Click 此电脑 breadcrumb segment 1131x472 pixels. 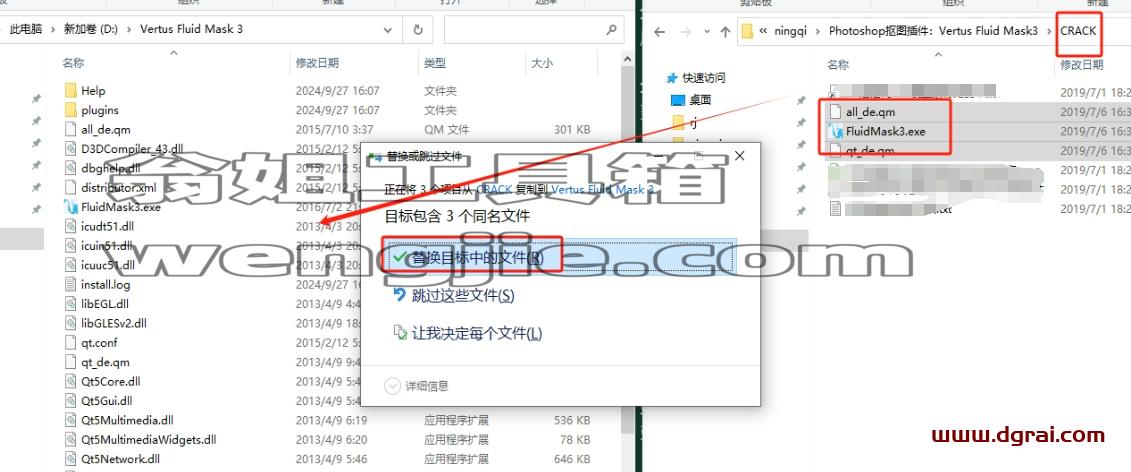25,30
